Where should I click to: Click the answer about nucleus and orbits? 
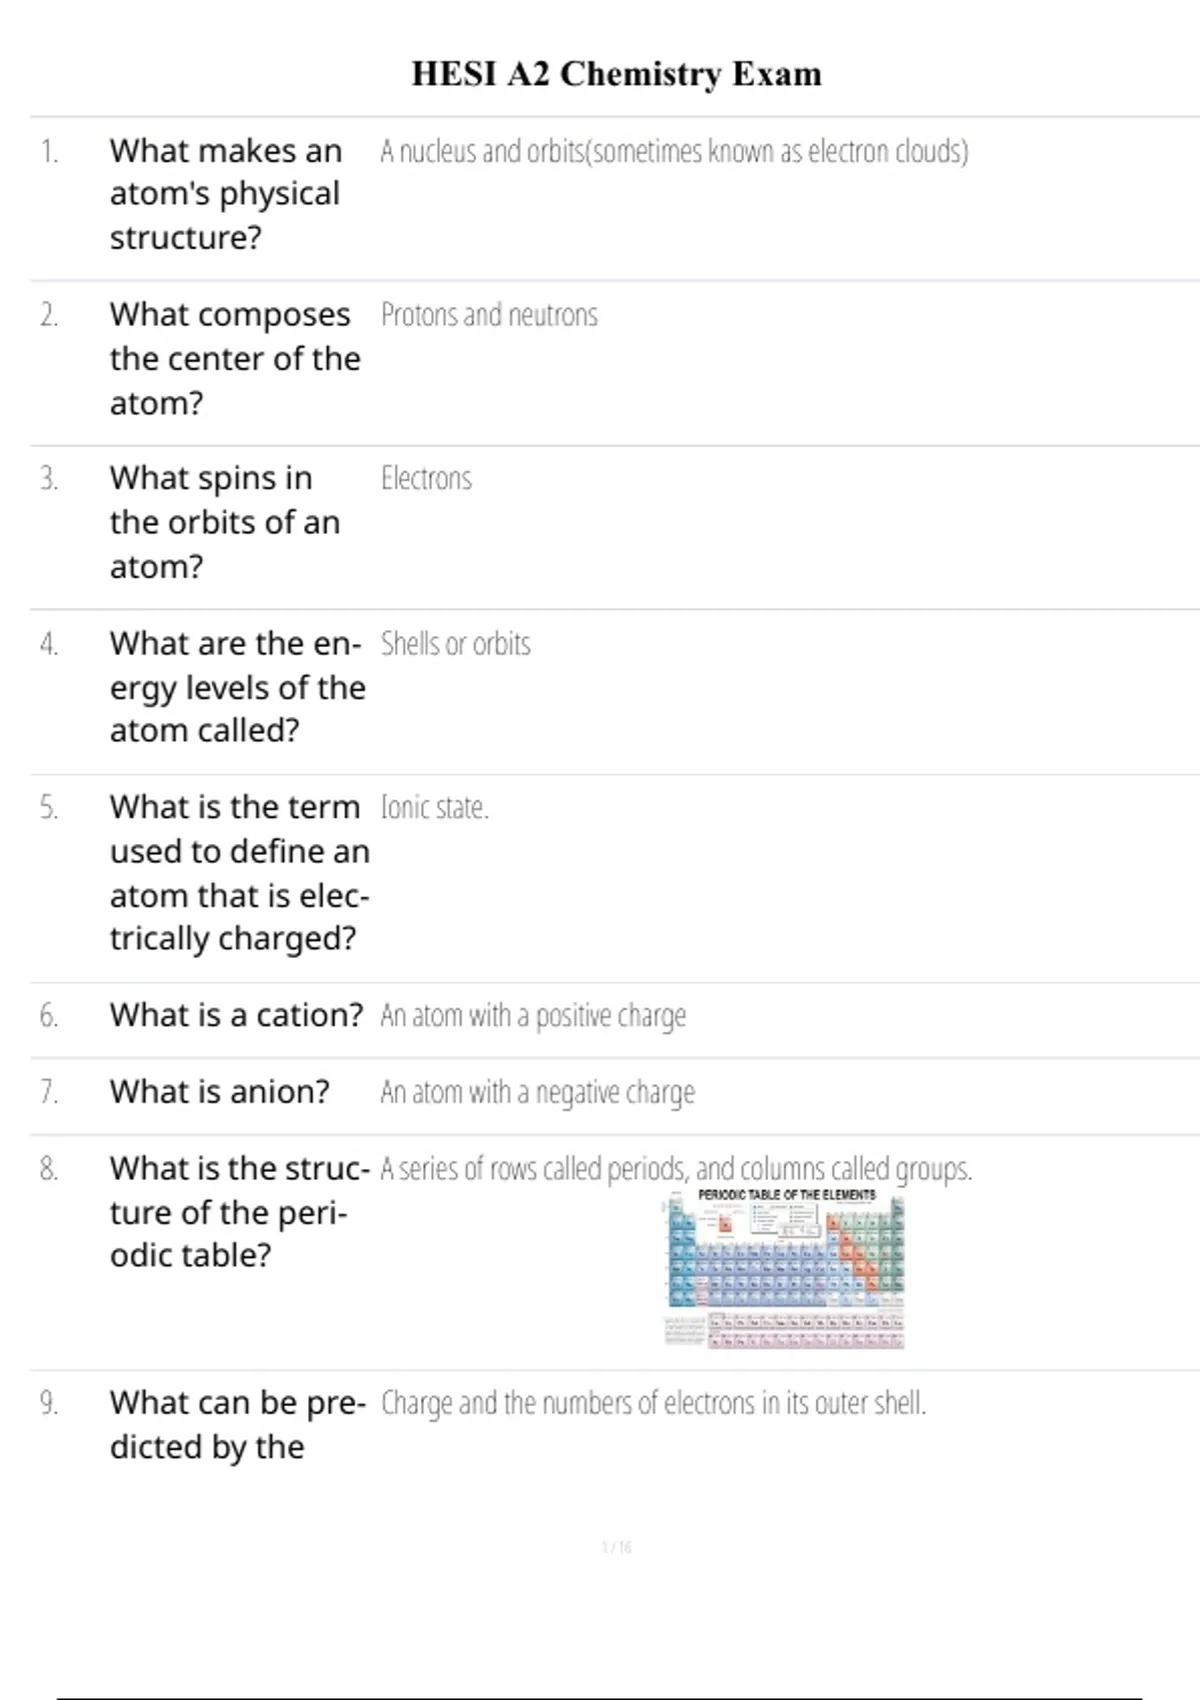(674, 151)
